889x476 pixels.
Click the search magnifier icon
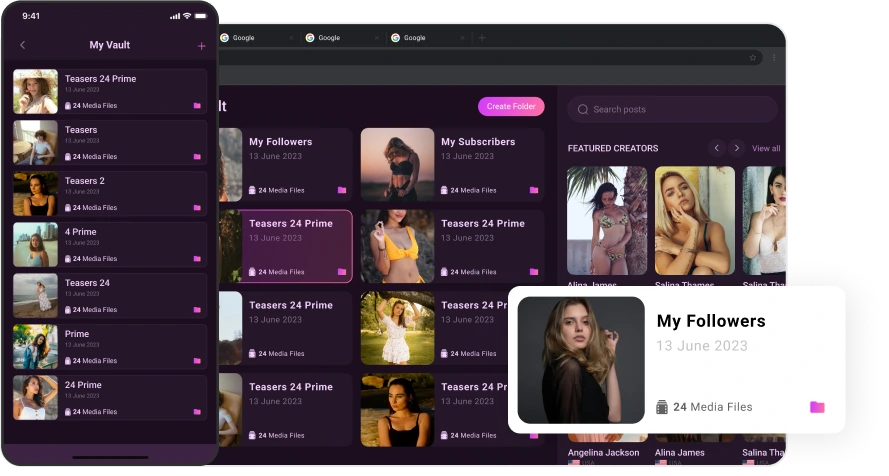(582, 109)
